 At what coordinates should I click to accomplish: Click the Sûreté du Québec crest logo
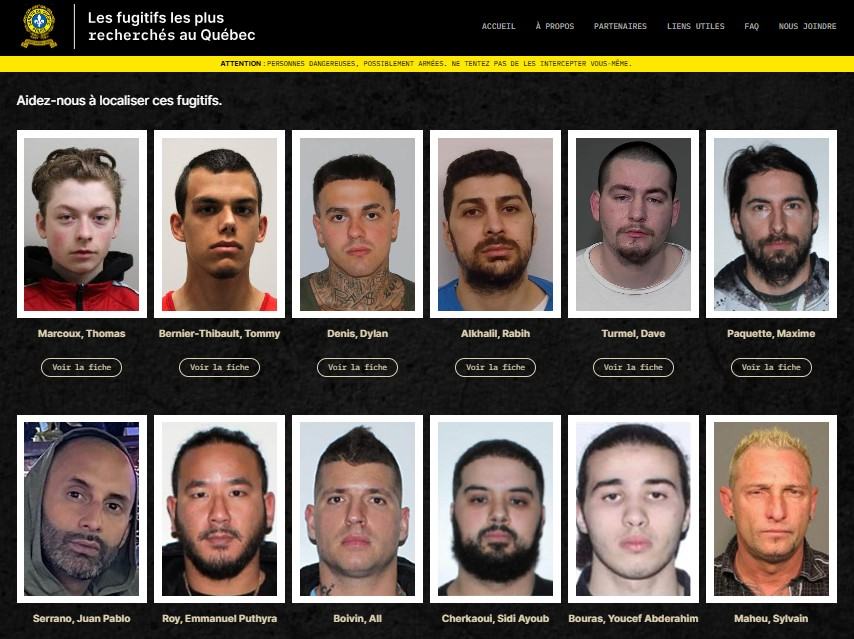[x=39, y=26]
